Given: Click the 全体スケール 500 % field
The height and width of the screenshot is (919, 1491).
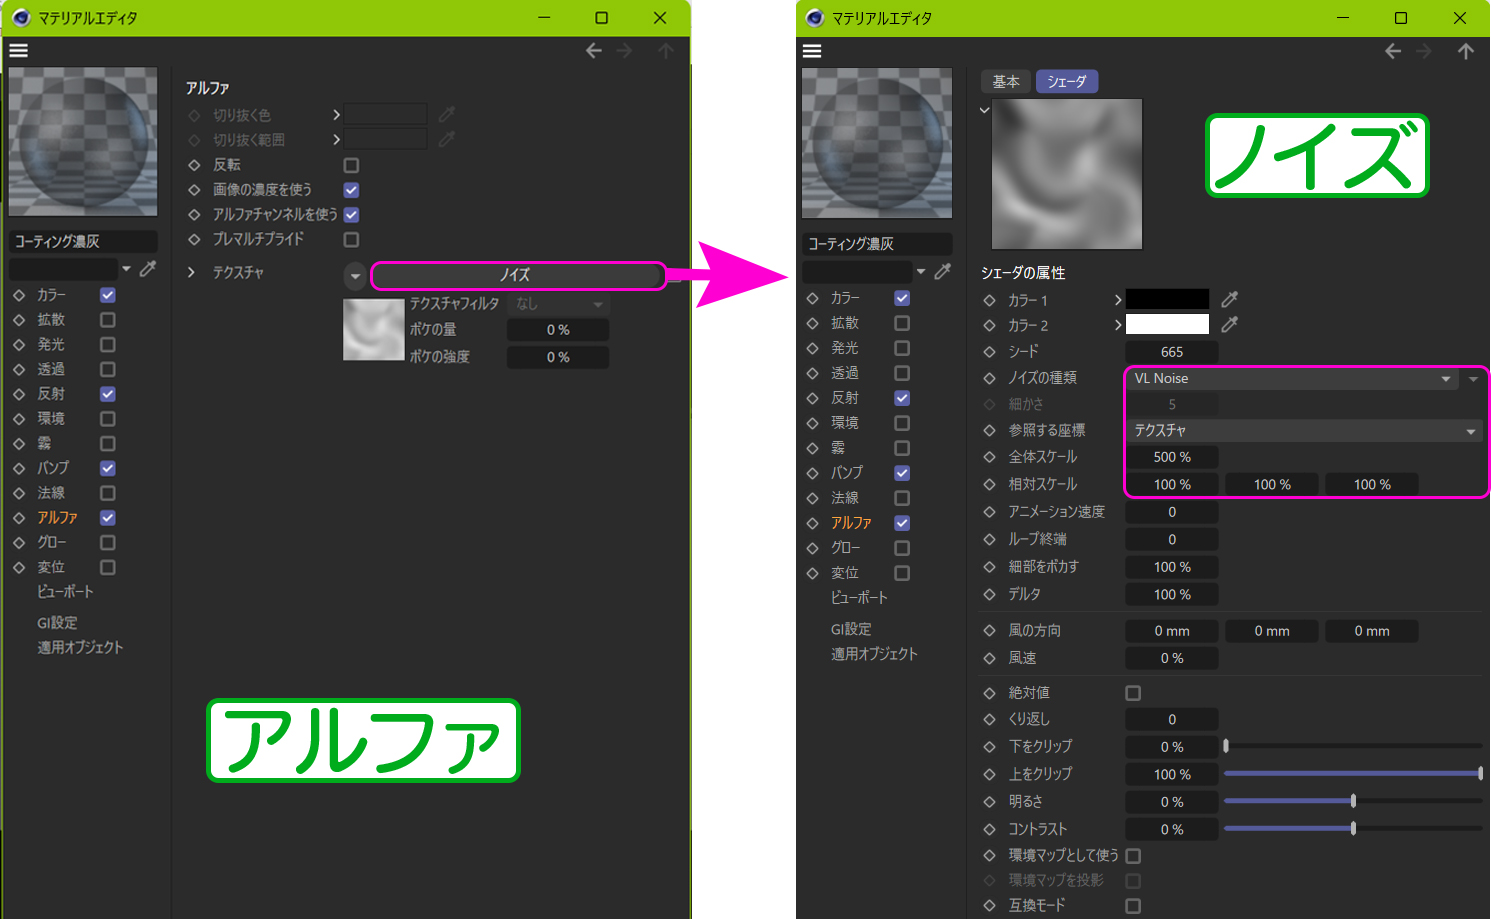Looking at the screenshot, I should click(x=1171, y=457).
